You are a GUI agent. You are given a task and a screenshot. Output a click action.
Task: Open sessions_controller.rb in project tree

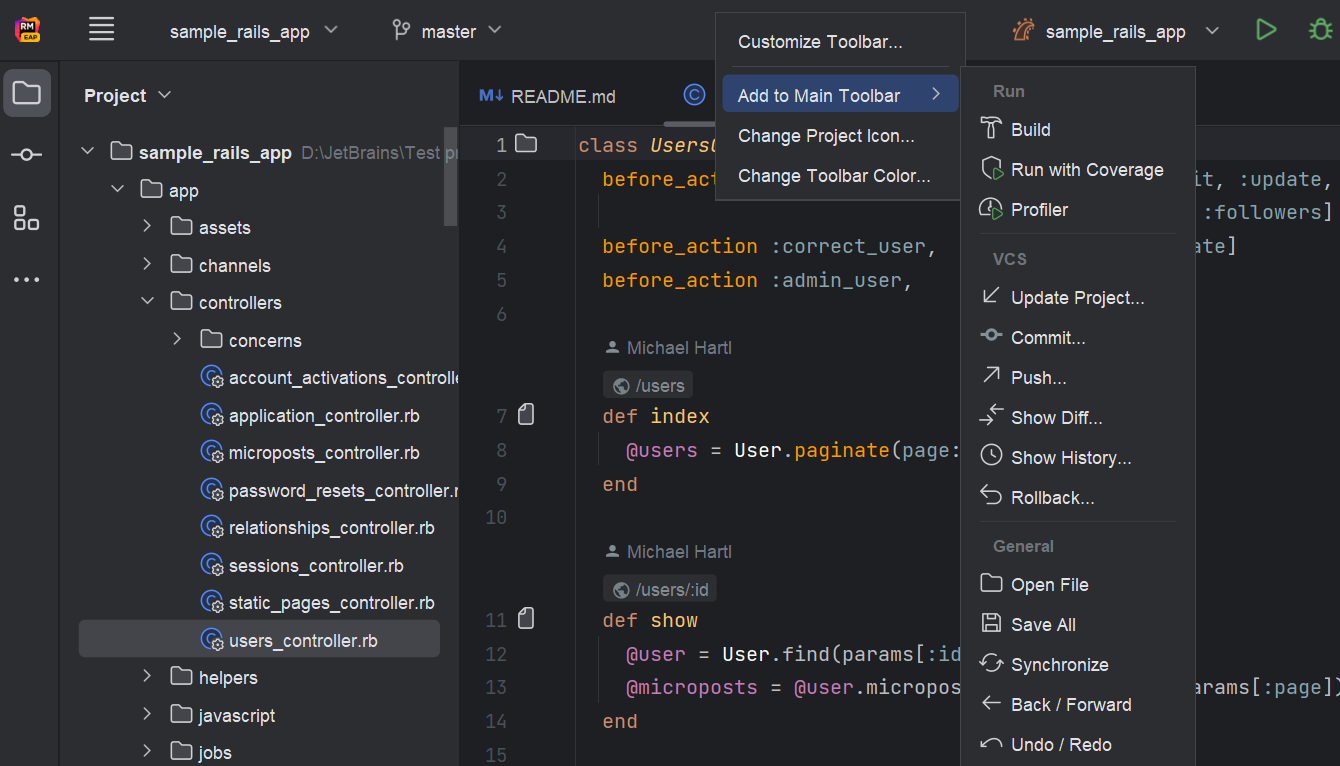pyautogui.click(x=315, y=566)
